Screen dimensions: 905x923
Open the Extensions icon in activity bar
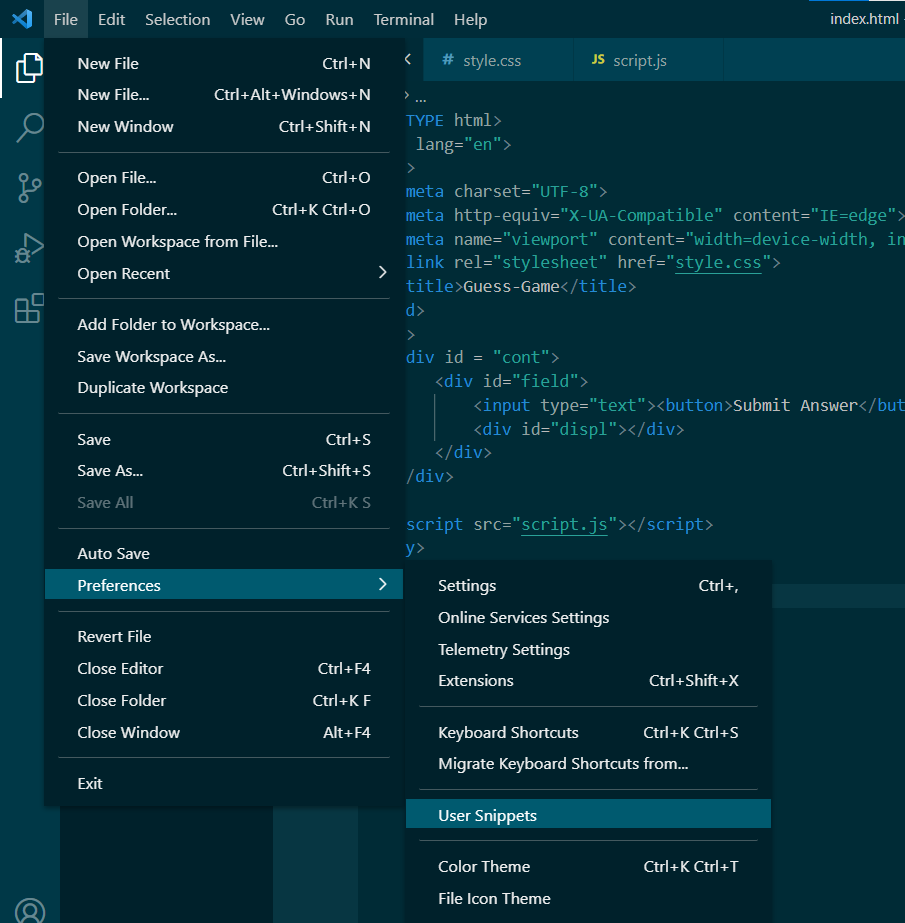pyautogui.click(x=29, y=308)
